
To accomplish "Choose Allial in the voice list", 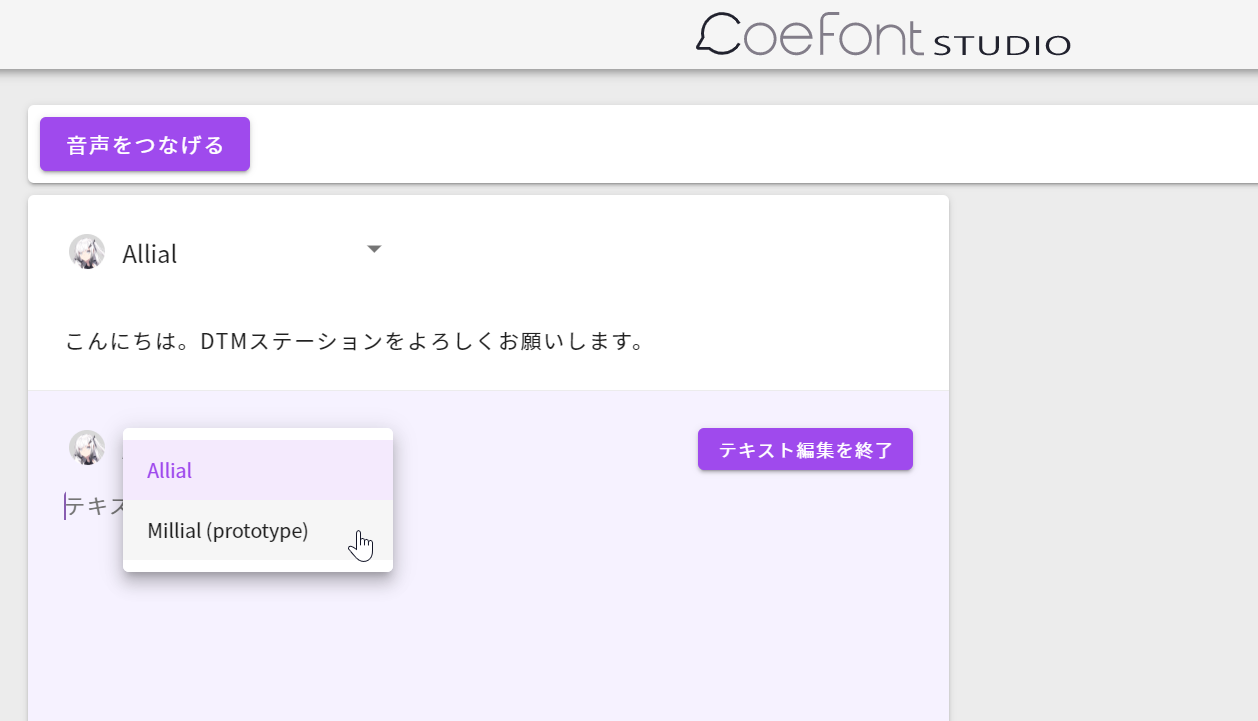I will point(258,470).
